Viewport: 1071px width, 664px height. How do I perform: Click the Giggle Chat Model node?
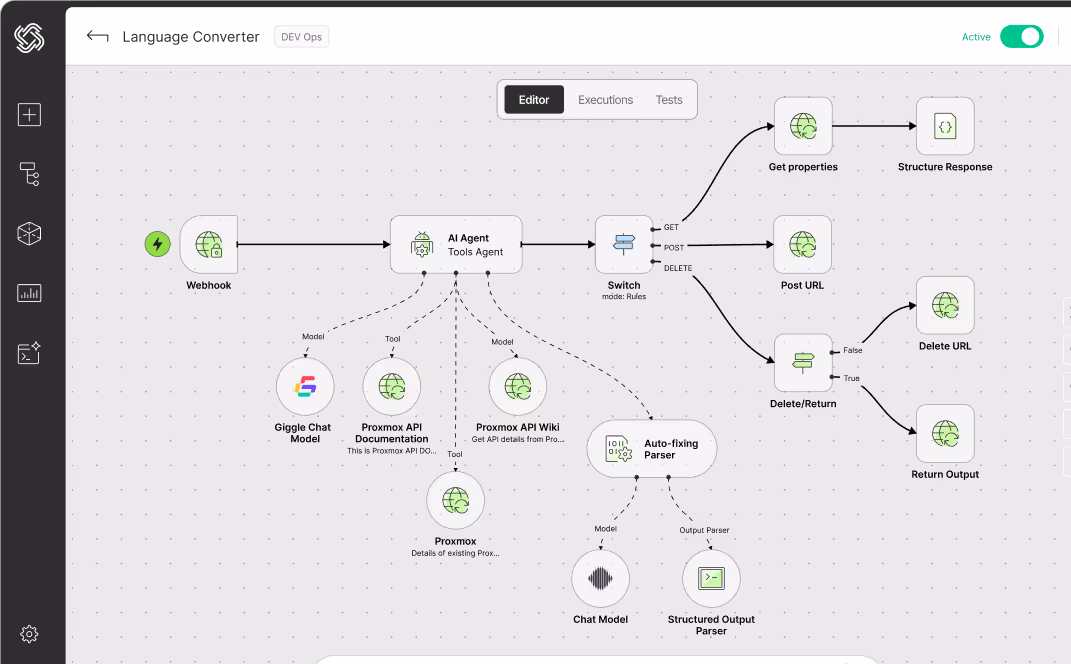coord(304,386)
